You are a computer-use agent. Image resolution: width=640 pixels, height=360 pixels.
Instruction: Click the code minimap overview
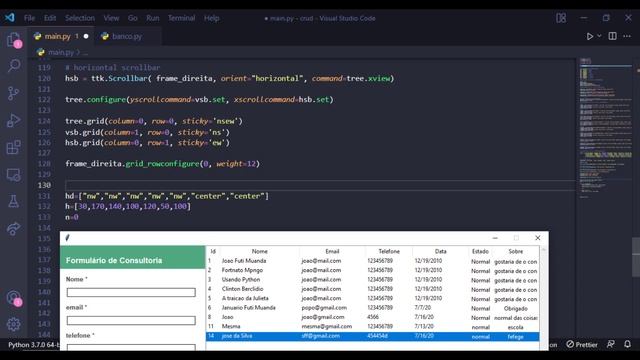605,129
